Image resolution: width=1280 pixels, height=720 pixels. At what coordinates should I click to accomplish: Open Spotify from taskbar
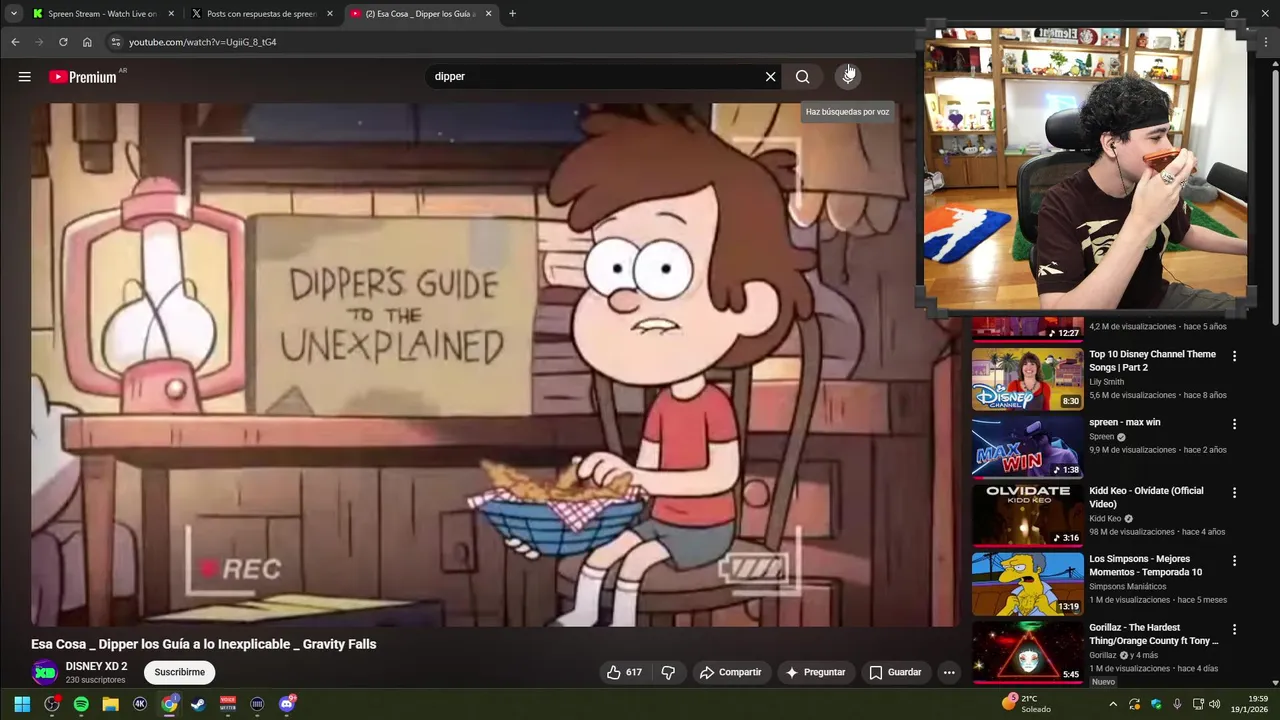(81, 704)
